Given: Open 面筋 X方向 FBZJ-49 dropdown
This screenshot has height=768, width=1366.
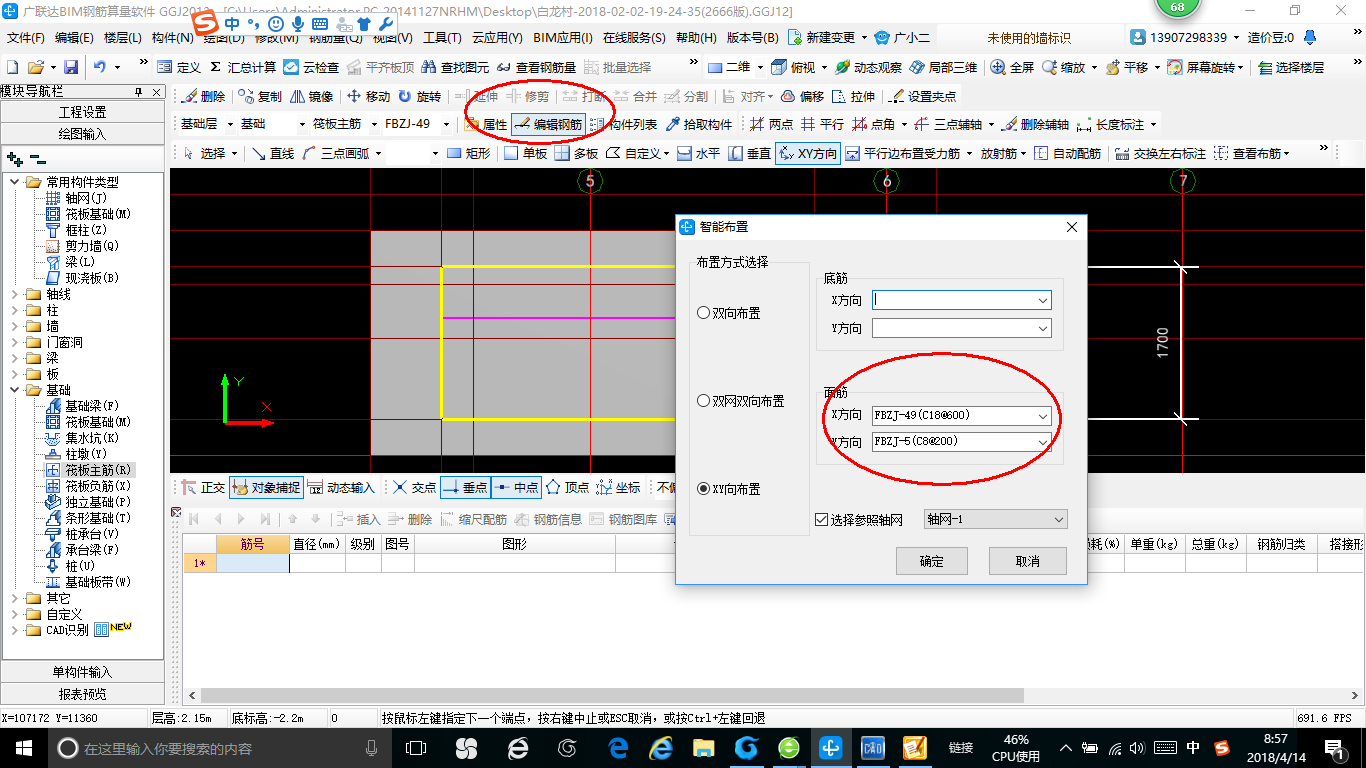Looking at the screenshot, I should pos(1043,415).
